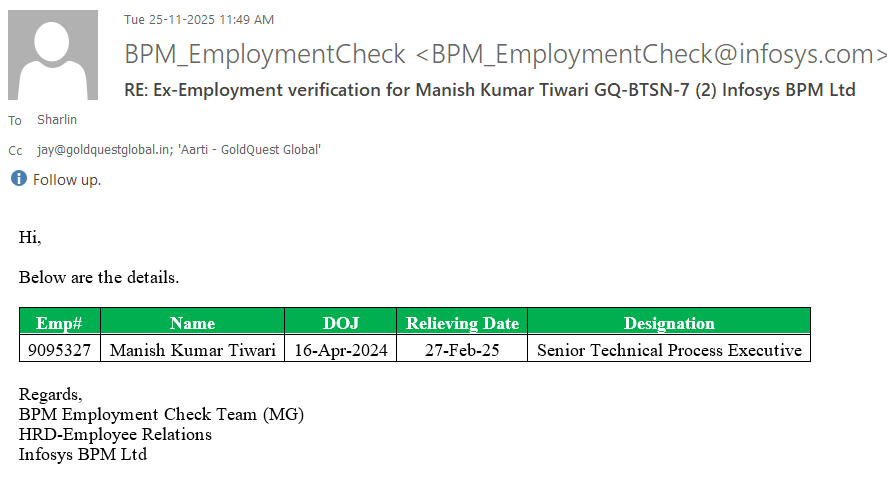Click the 'Hi,' greeting line

[x=30, y=237]
